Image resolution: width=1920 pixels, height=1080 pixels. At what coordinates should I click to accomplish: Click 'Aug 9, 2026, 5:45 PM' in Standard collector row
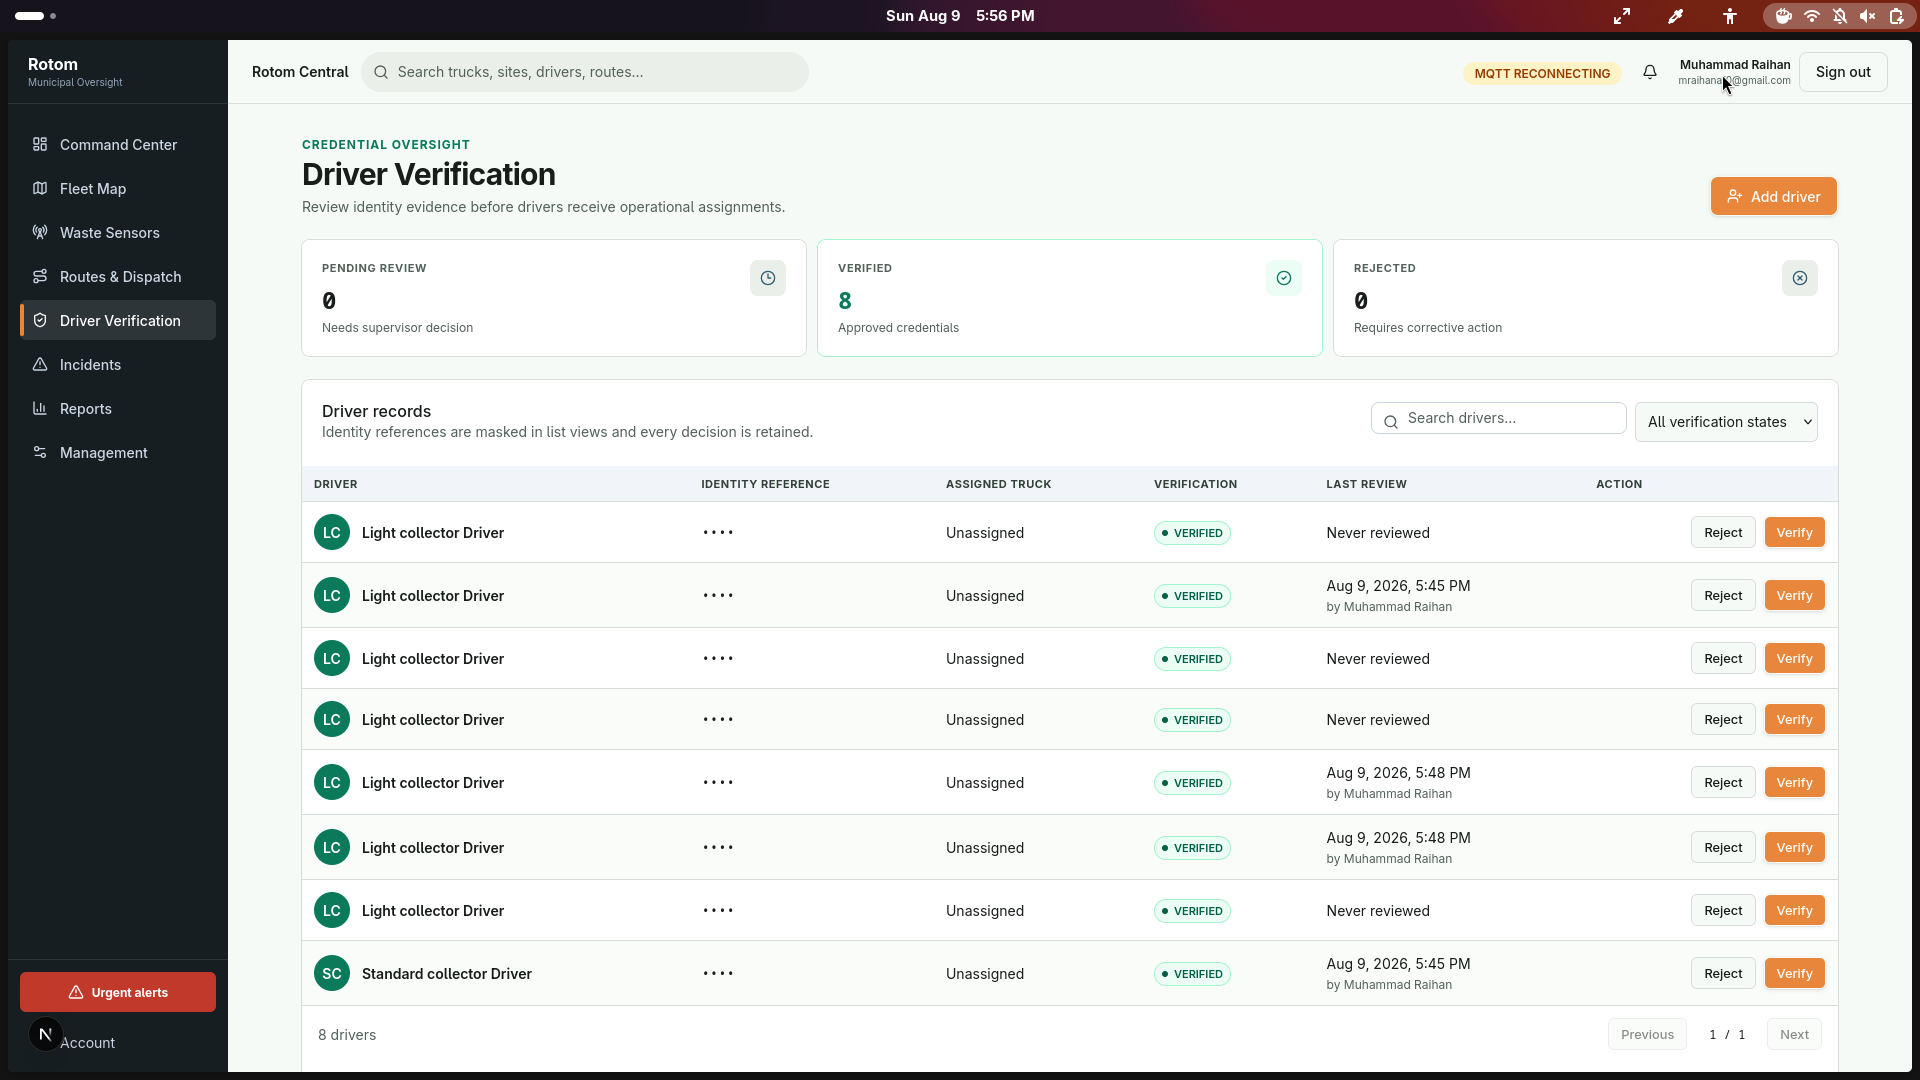1398,964
